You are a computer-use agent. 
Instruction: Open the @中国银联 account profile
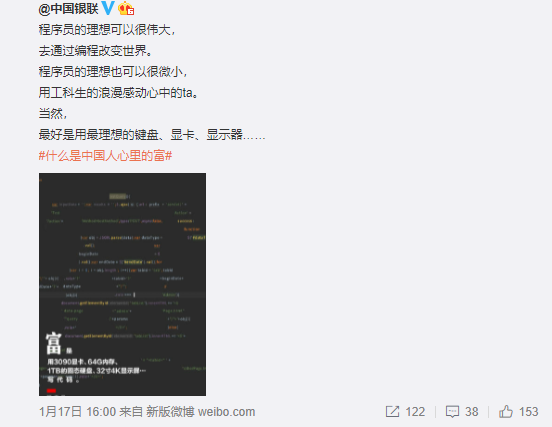(68, 8)
